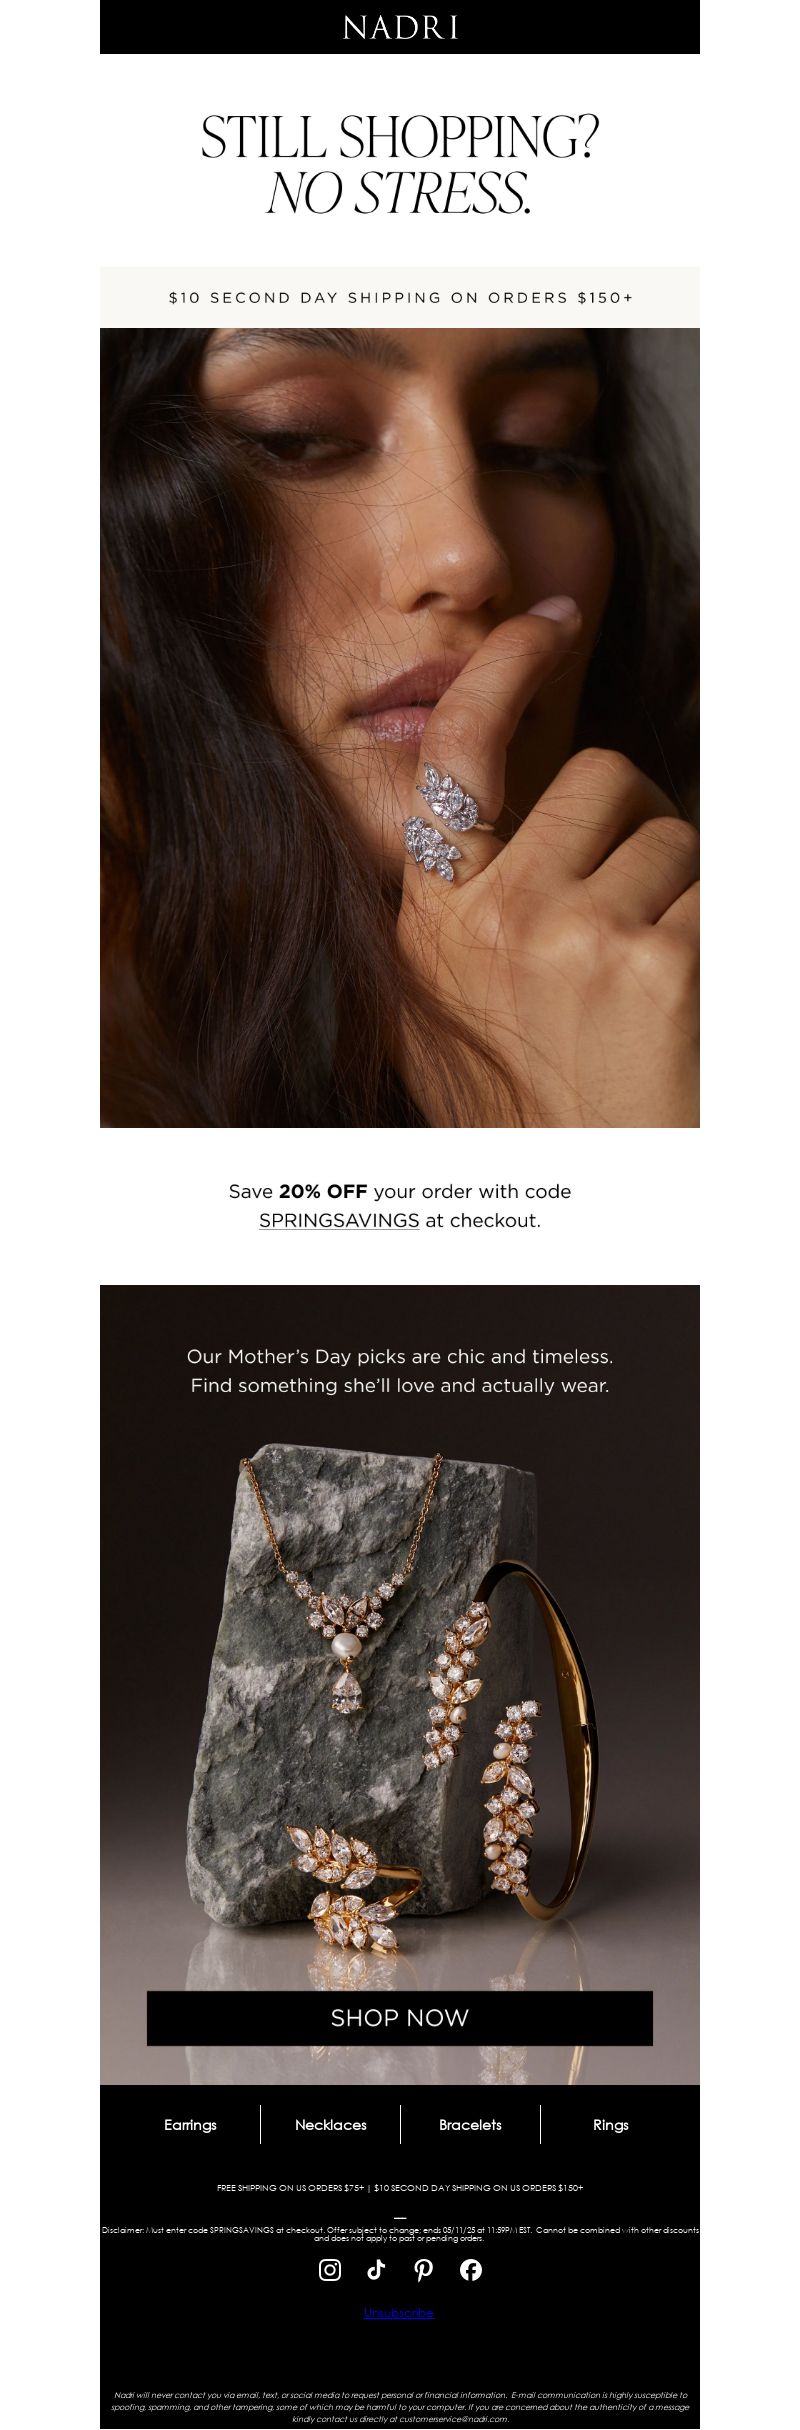Click the free shipping footer text
Screen dimensions: 800x2430
(400, 2188)
